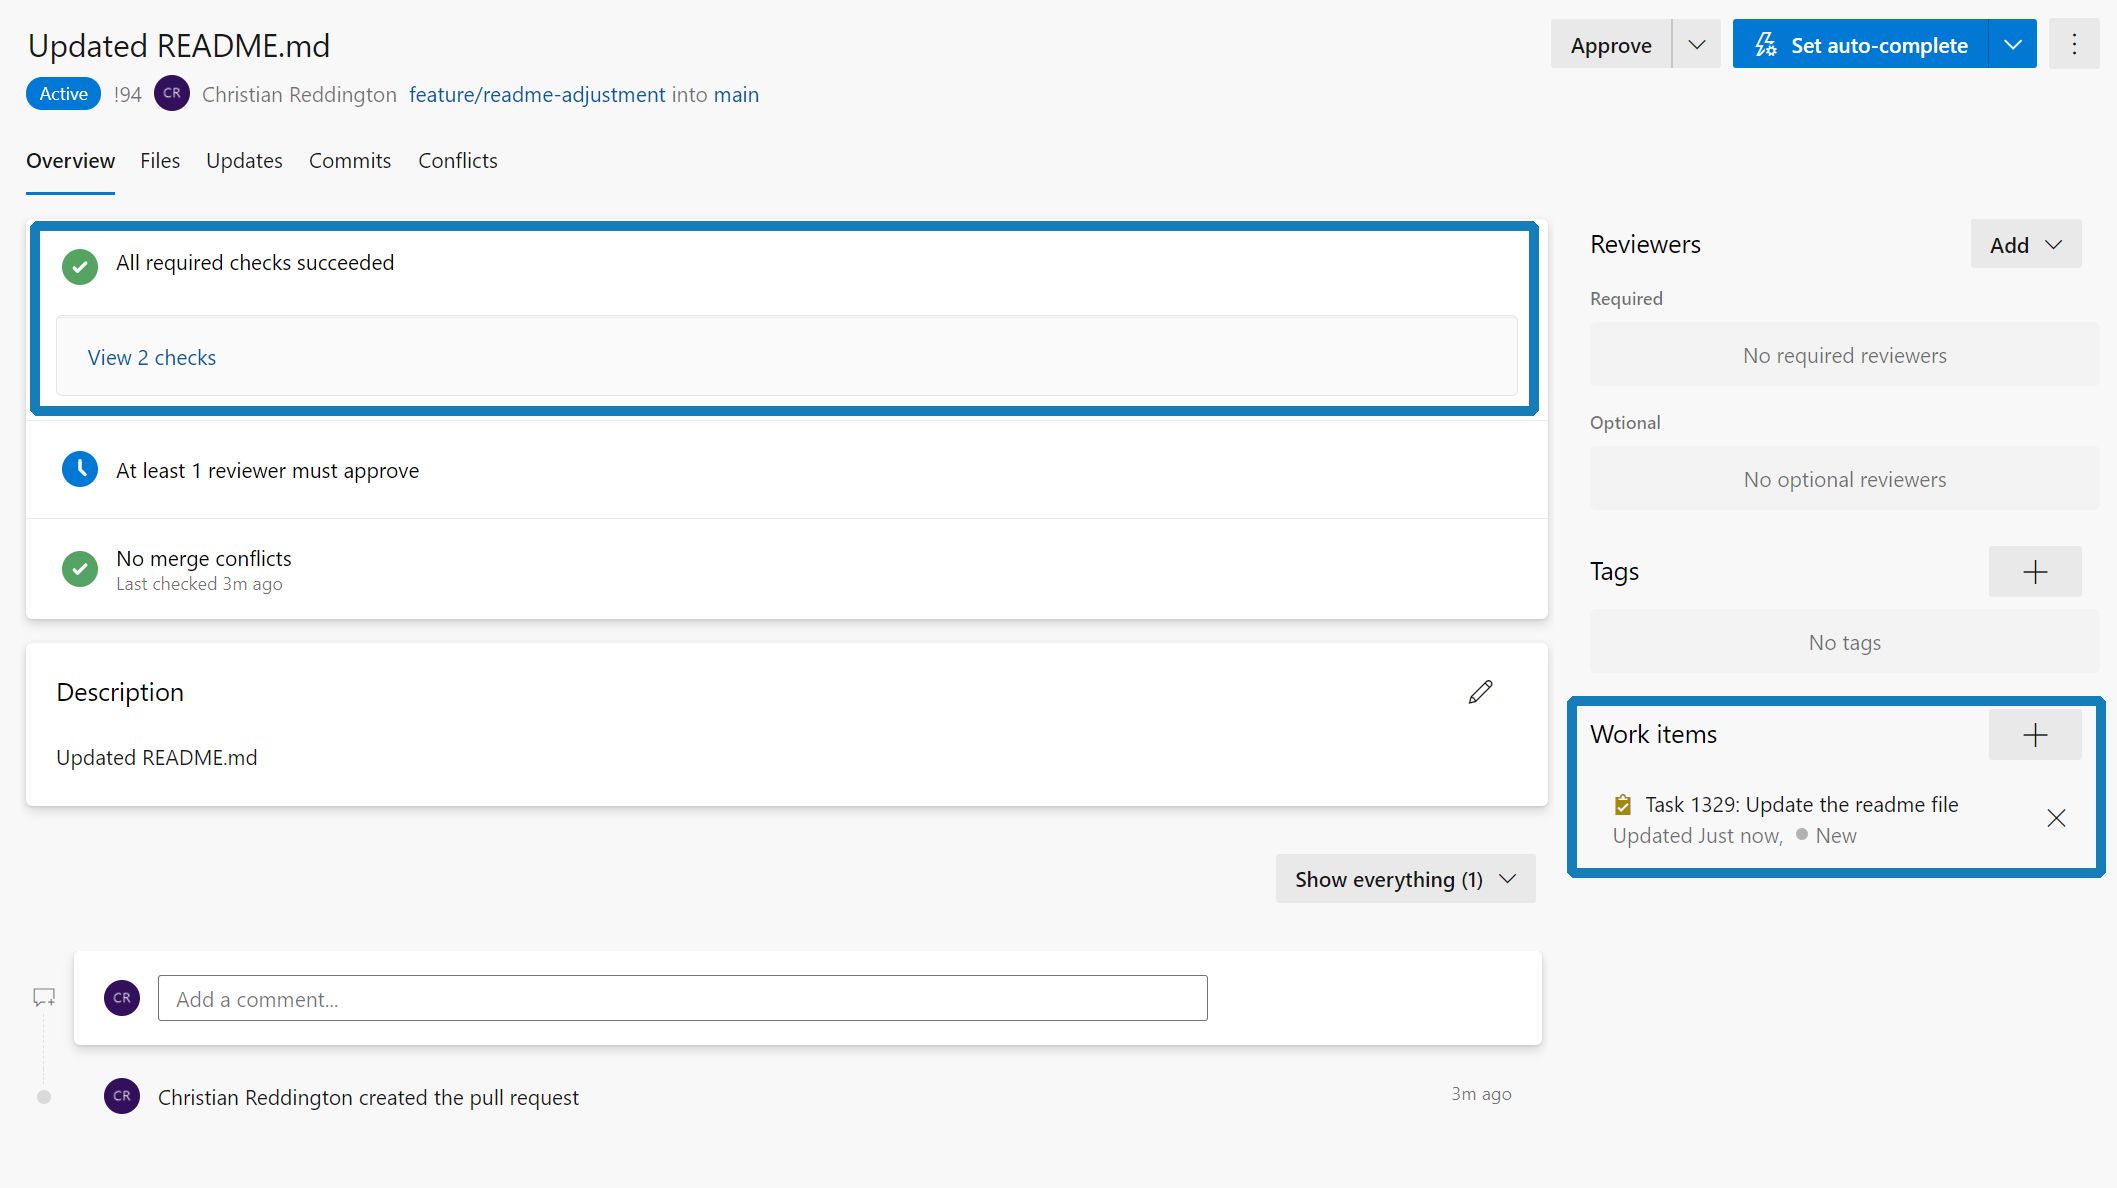Click the add work items plus icon
This screenshot has width=2117, height=1188.
click(2036, 734)
